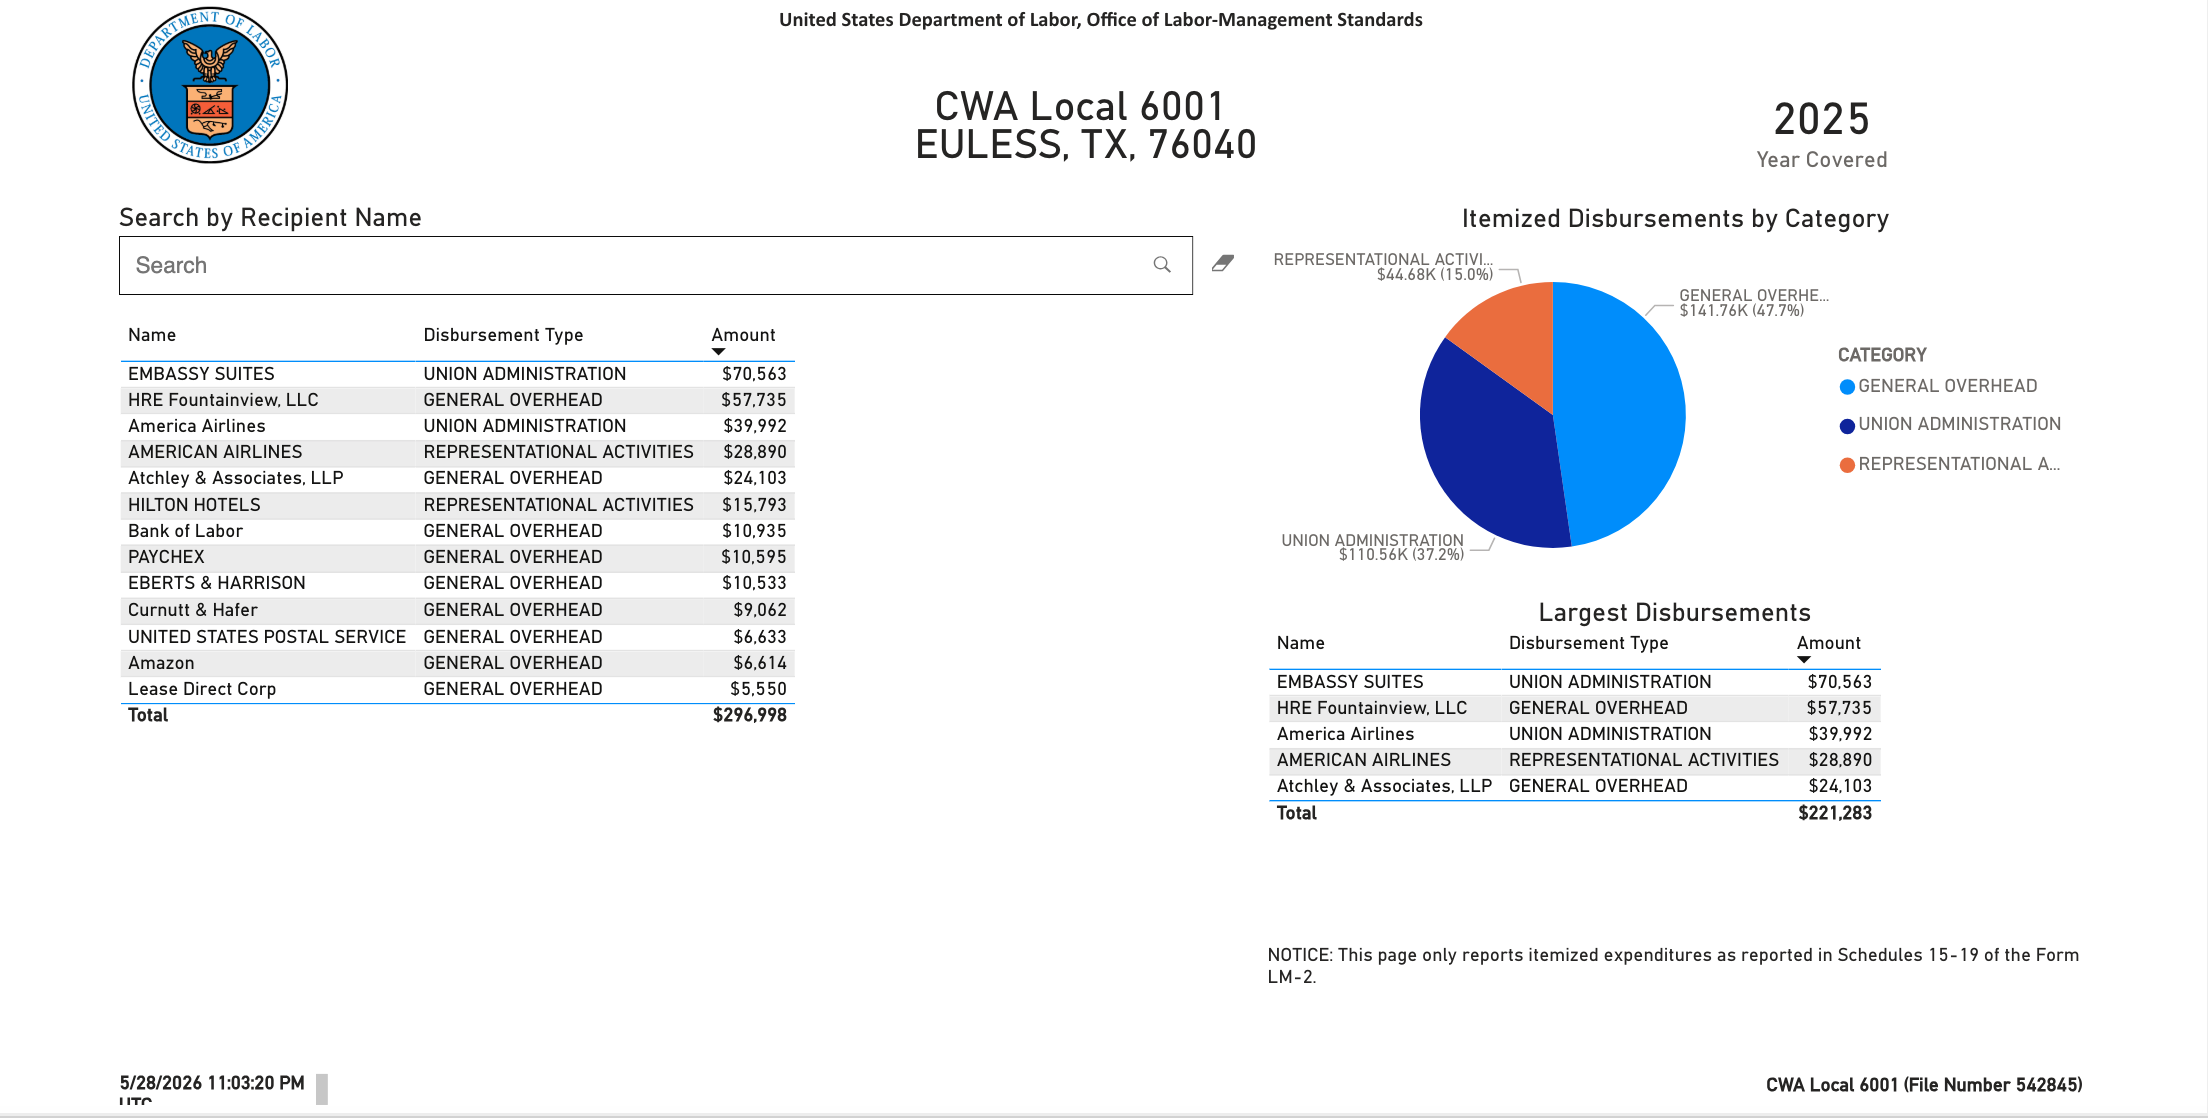Select America Airlines row in main table

(x=457, y=426)
